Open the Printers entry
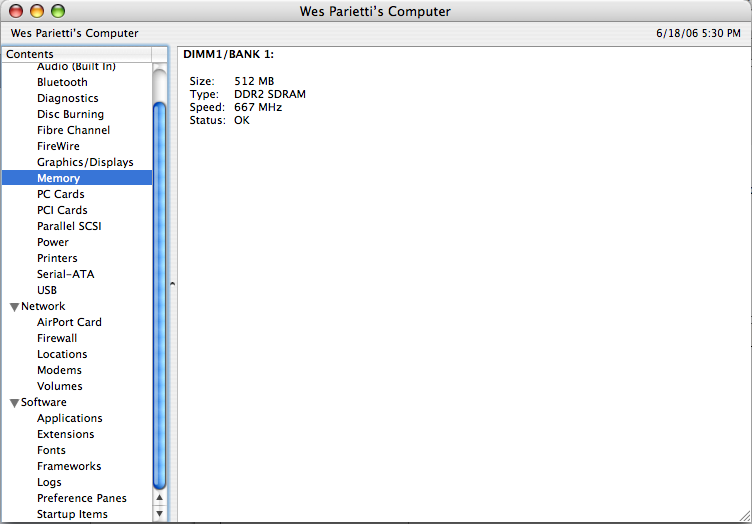This screenshot has height=524, width=752. 57,258
